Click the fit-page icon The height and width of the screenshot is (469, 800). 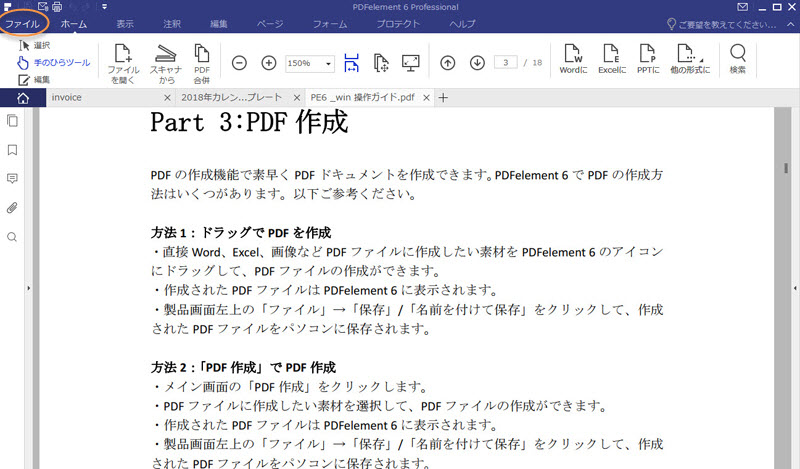click(381, 63)
